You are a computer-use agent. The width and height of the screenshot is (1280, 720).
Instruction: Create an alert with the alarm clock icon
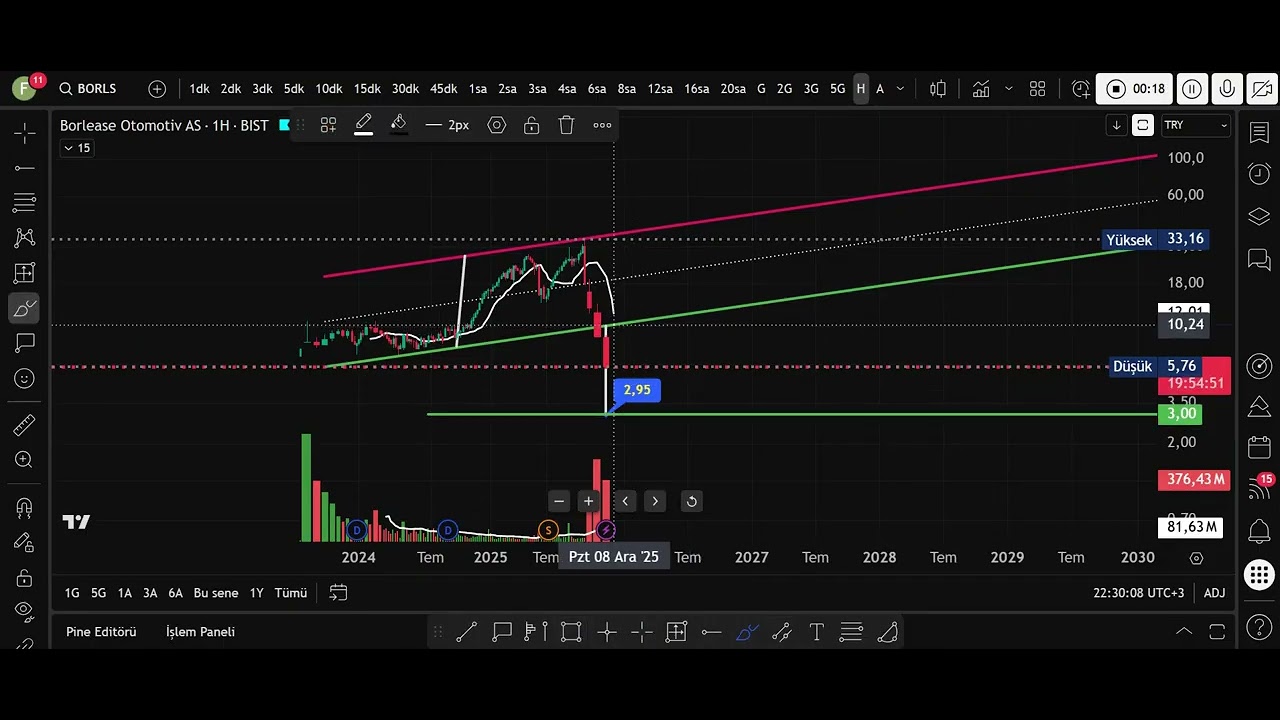click(x=1080, y=89)
